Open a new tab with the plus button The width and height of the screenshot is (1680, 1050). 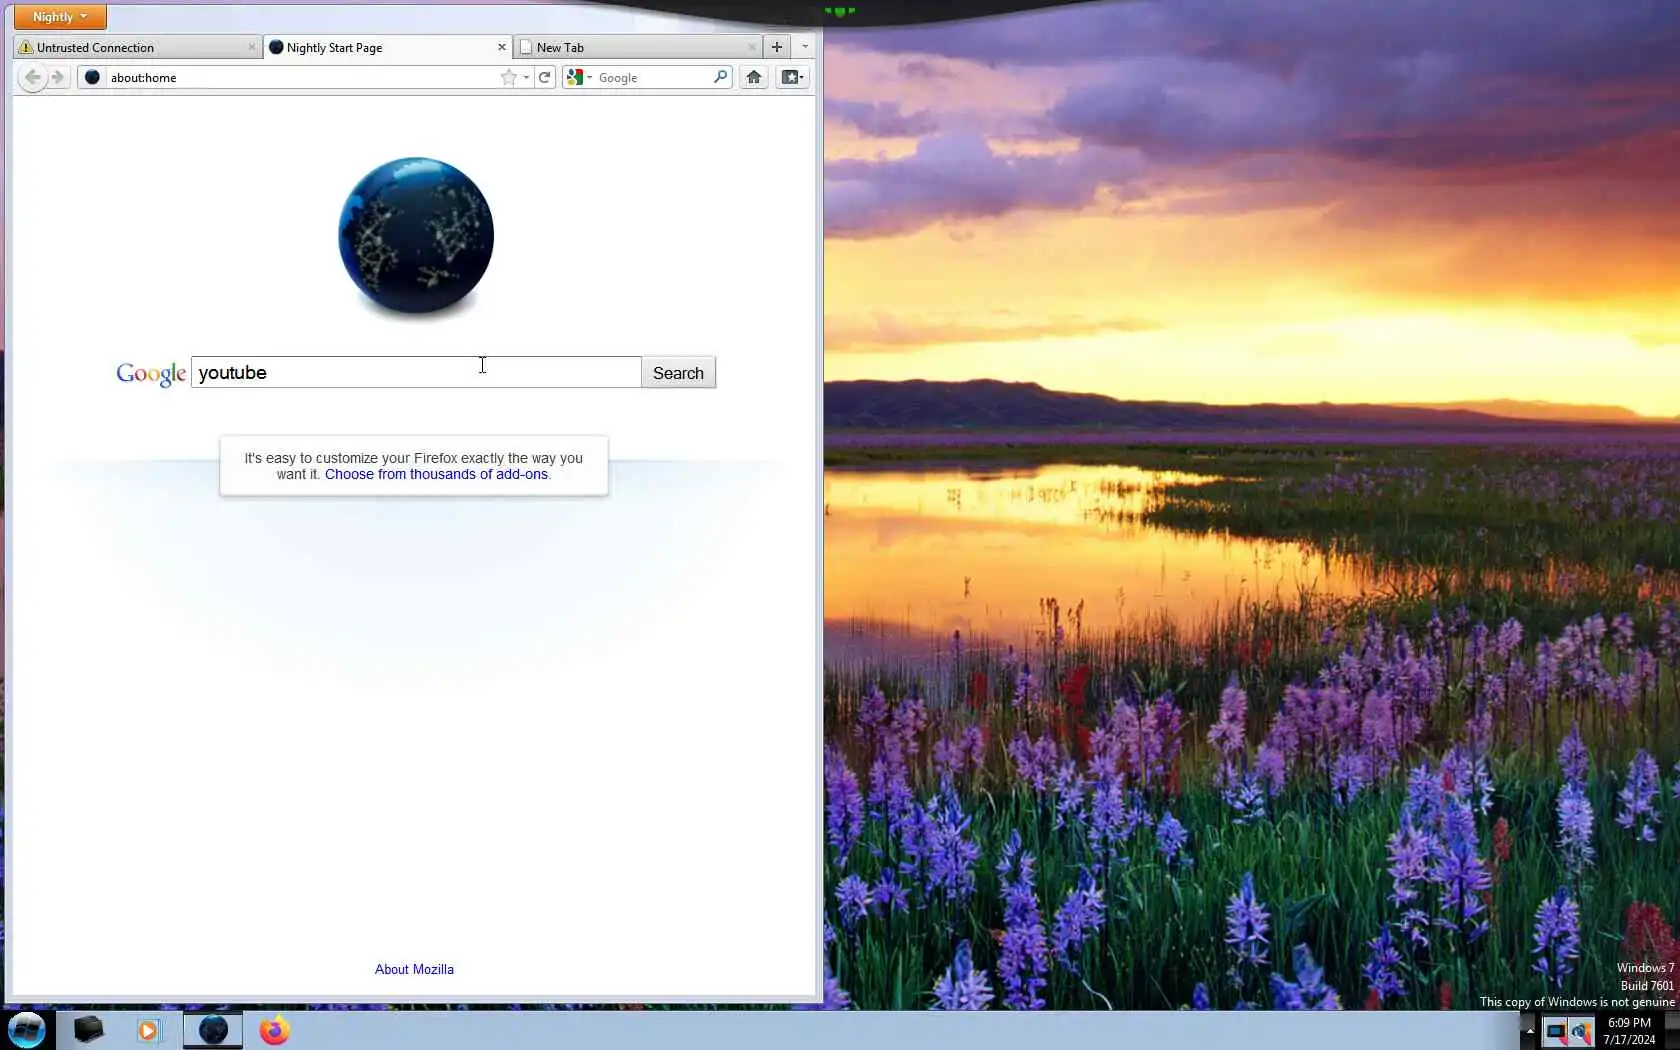click(x=777, y=47)
